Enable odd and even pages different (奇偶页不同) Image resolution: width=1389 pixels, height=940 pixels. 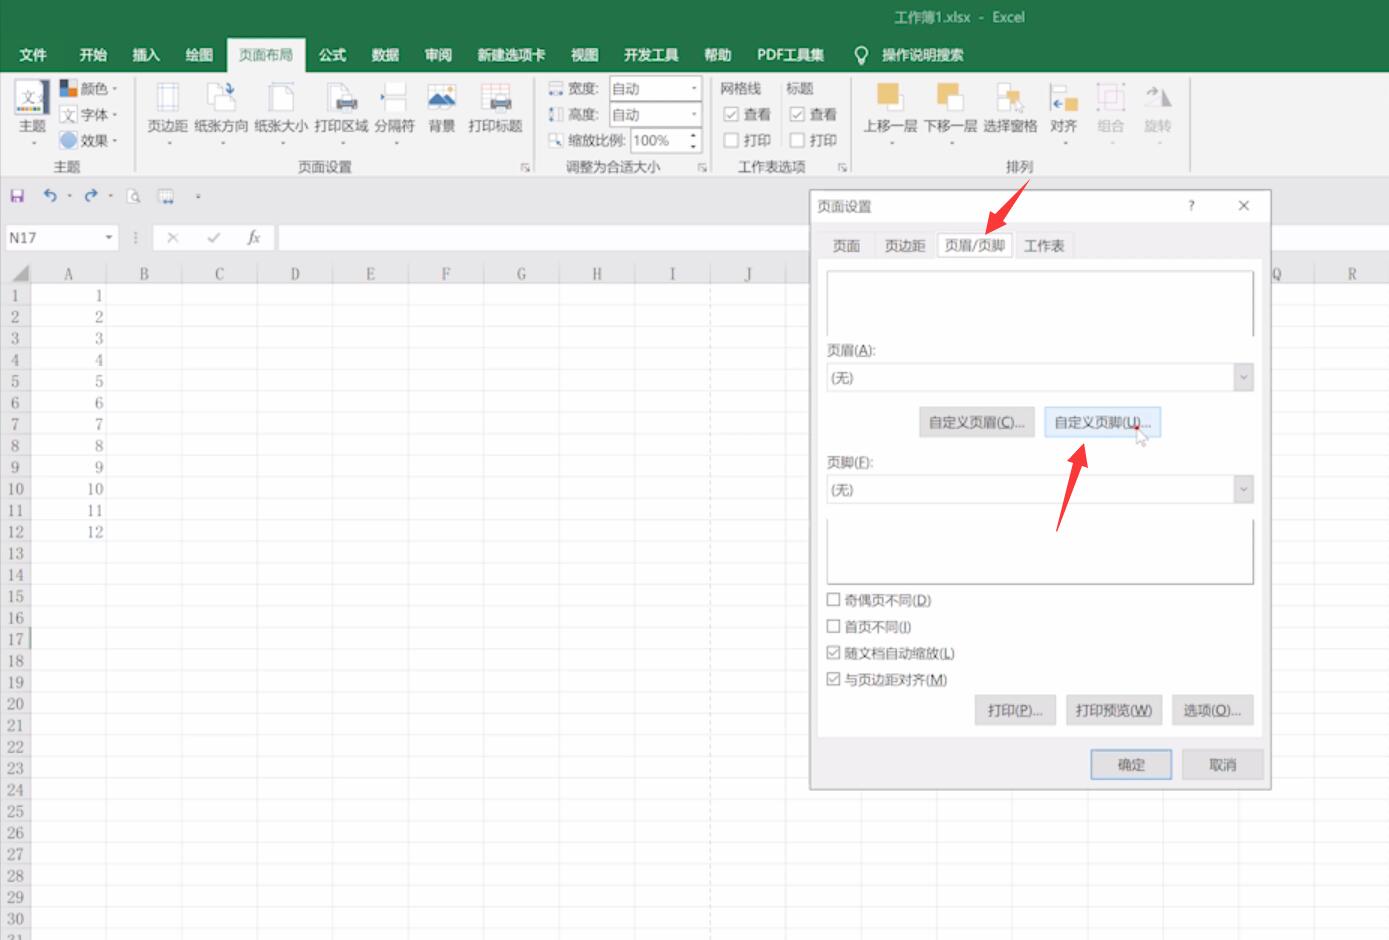pos(833,600)
